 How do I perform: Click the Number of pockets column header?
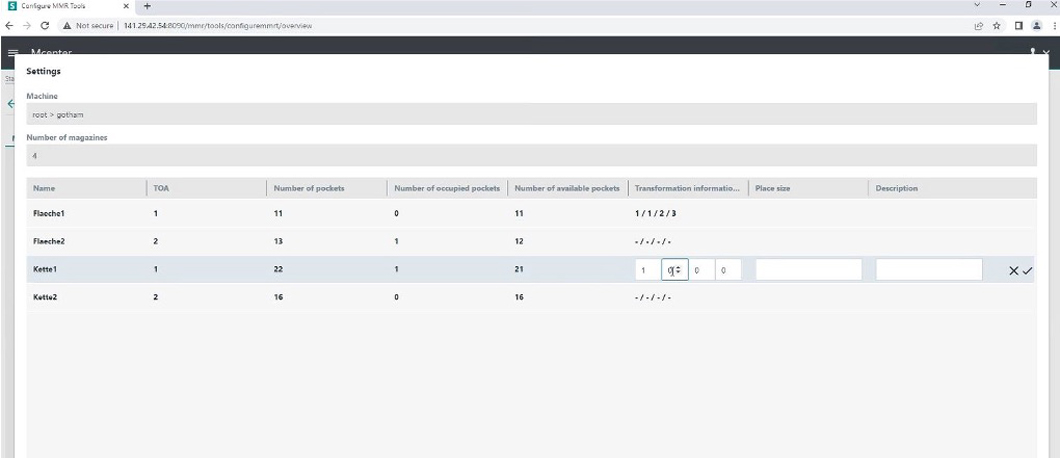309,188
